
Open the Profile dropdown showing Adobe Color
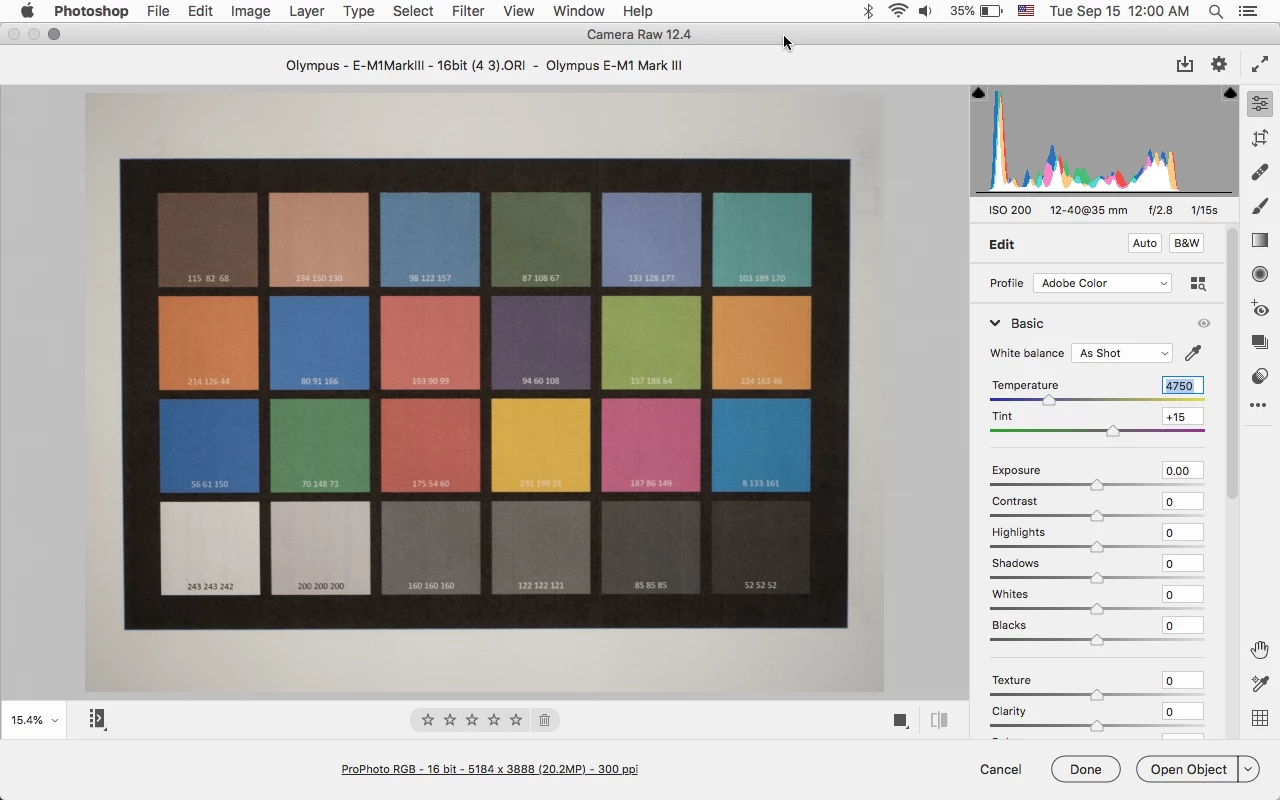point(1102,283)
